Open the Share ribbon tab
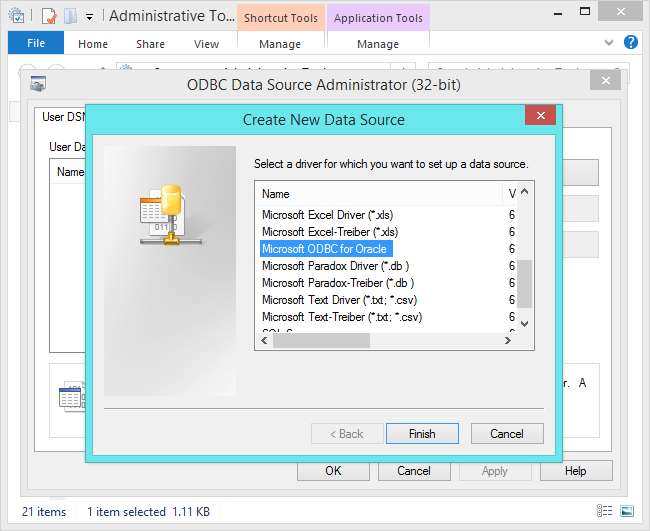This screenshot has height=531, width=650. pyautogui.click(x=150, y=44)
